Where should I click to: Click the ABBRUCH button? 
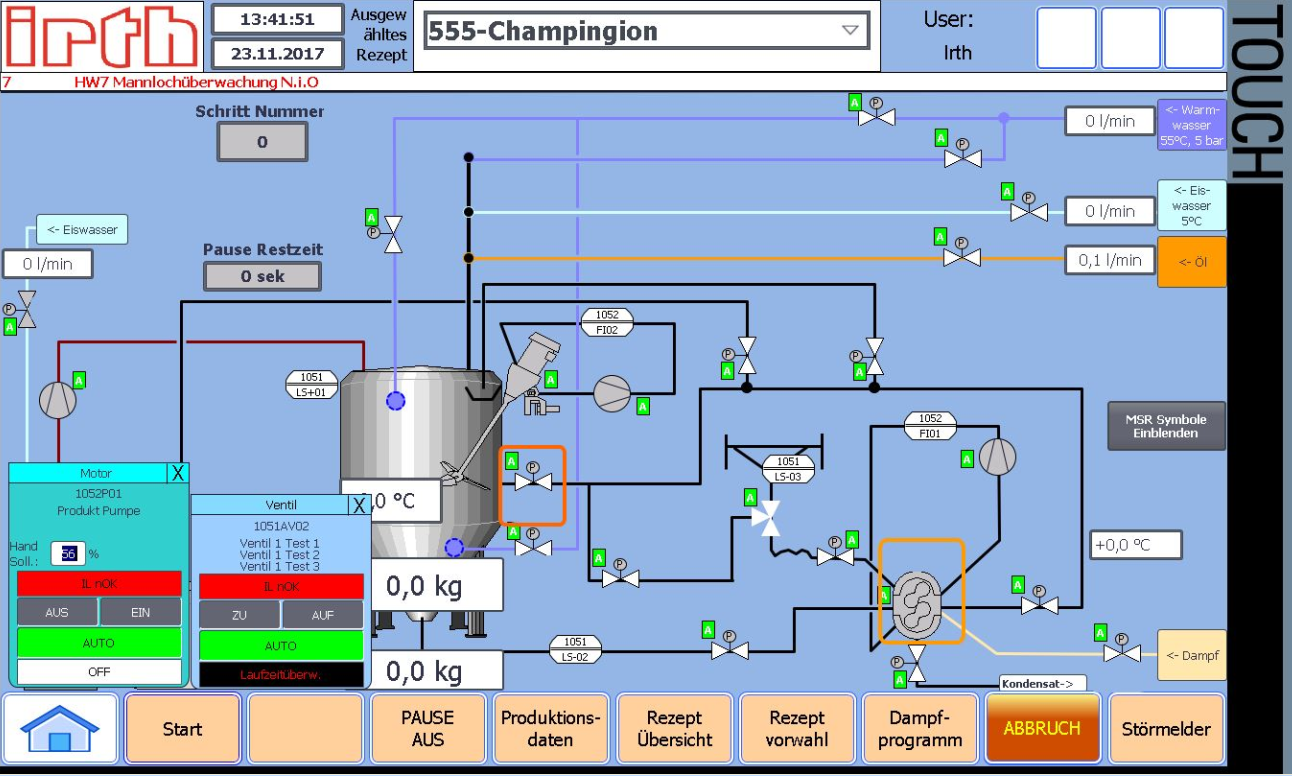[1042, 729]
